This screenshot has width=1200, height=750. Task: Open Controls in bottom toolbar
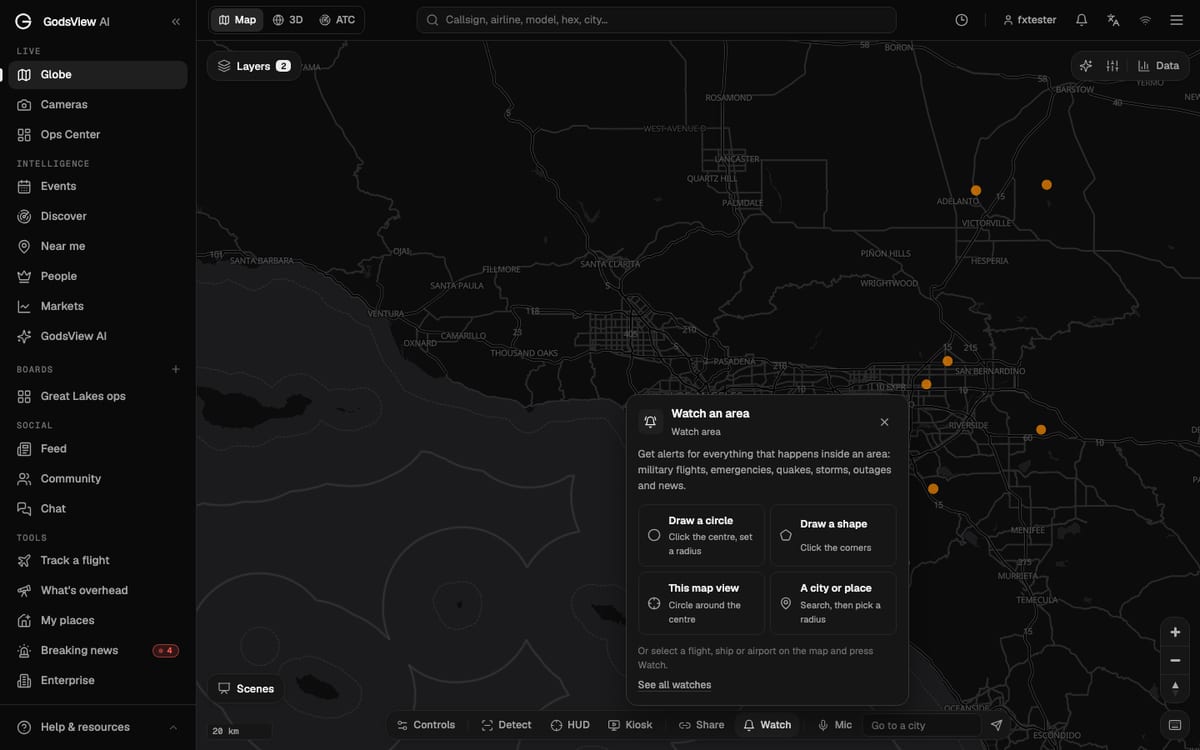(426, 725)
